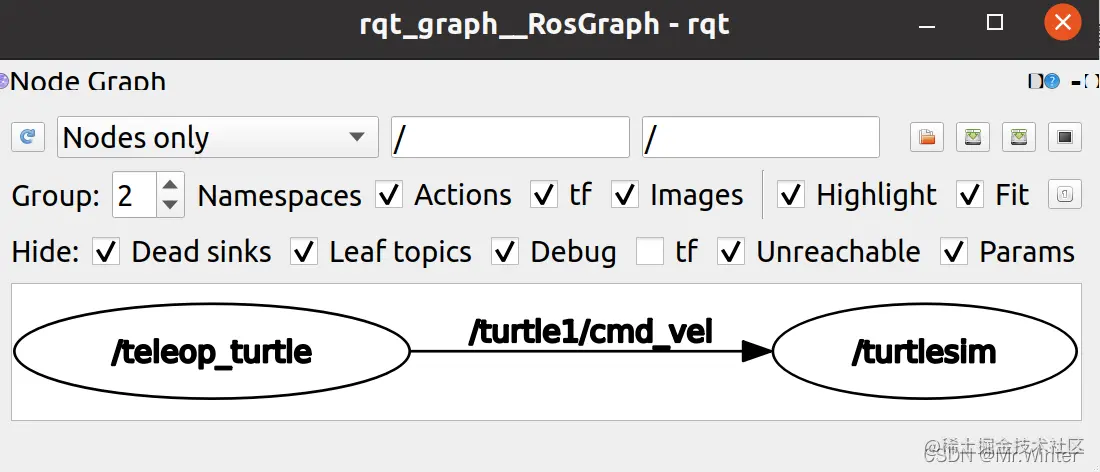Screen dimensions: 1100x472
Task: Click the first namespace filter field
Action: click(510, 137)
